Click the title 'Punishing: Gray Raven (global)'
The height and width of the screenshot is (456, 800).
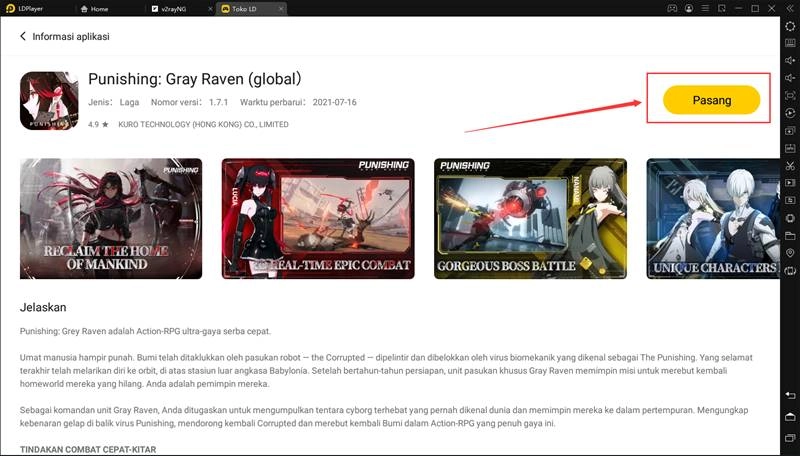point(195,79)
